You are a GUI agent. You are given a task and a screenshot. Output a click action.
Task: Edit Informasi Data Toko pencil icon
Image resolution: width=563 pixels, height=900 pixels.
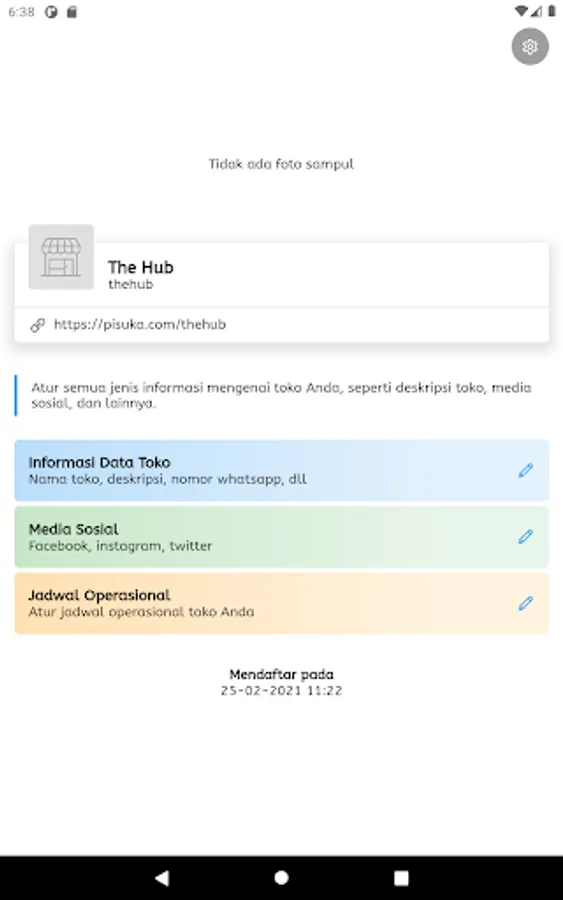tap(526, 470)
